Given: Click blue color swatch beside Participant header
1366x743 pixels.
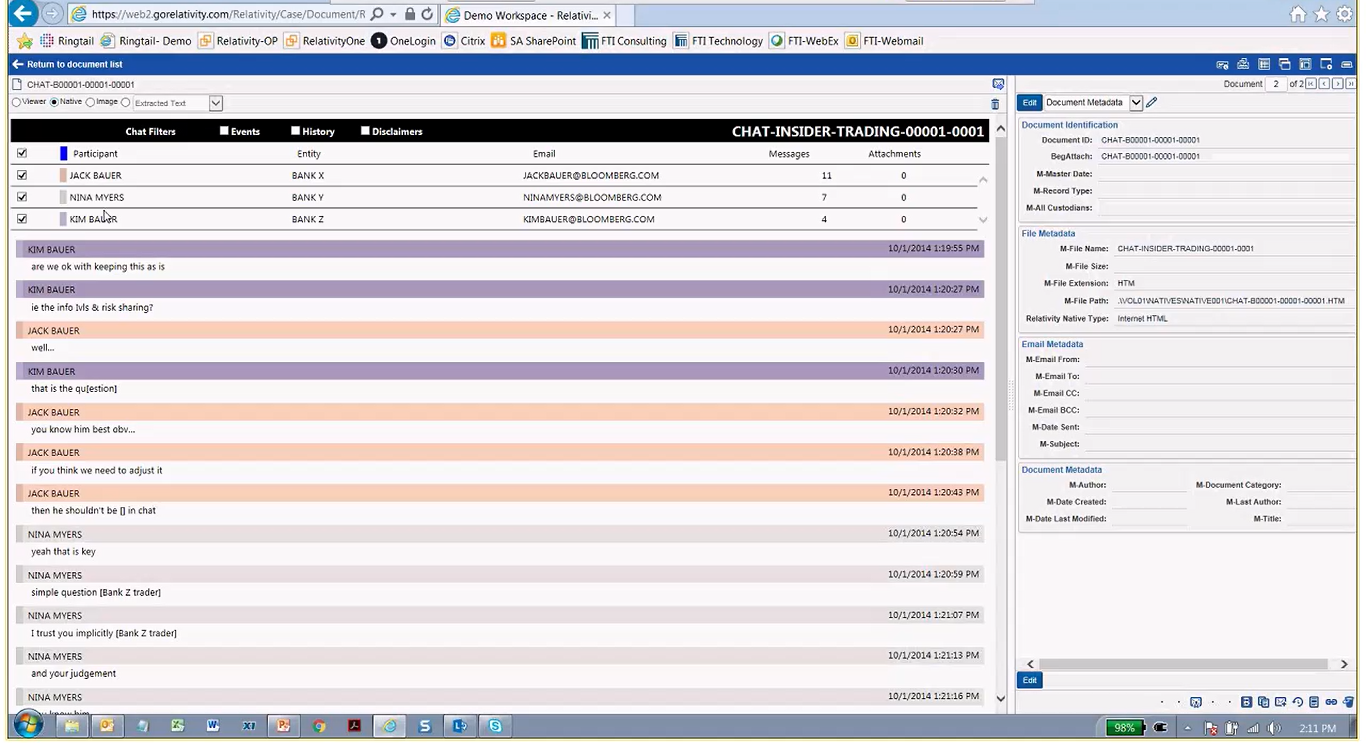Looking at the screenshot, I should pyautogui.click(x=64, y=153).
